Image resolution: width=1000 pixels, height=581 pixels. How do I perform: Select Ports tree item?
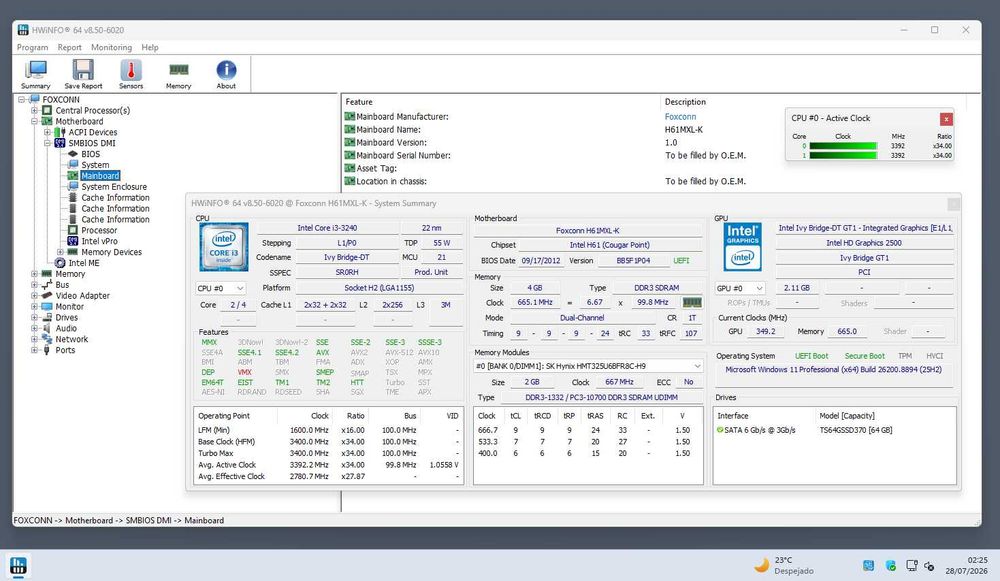click(x=65, y=350)
